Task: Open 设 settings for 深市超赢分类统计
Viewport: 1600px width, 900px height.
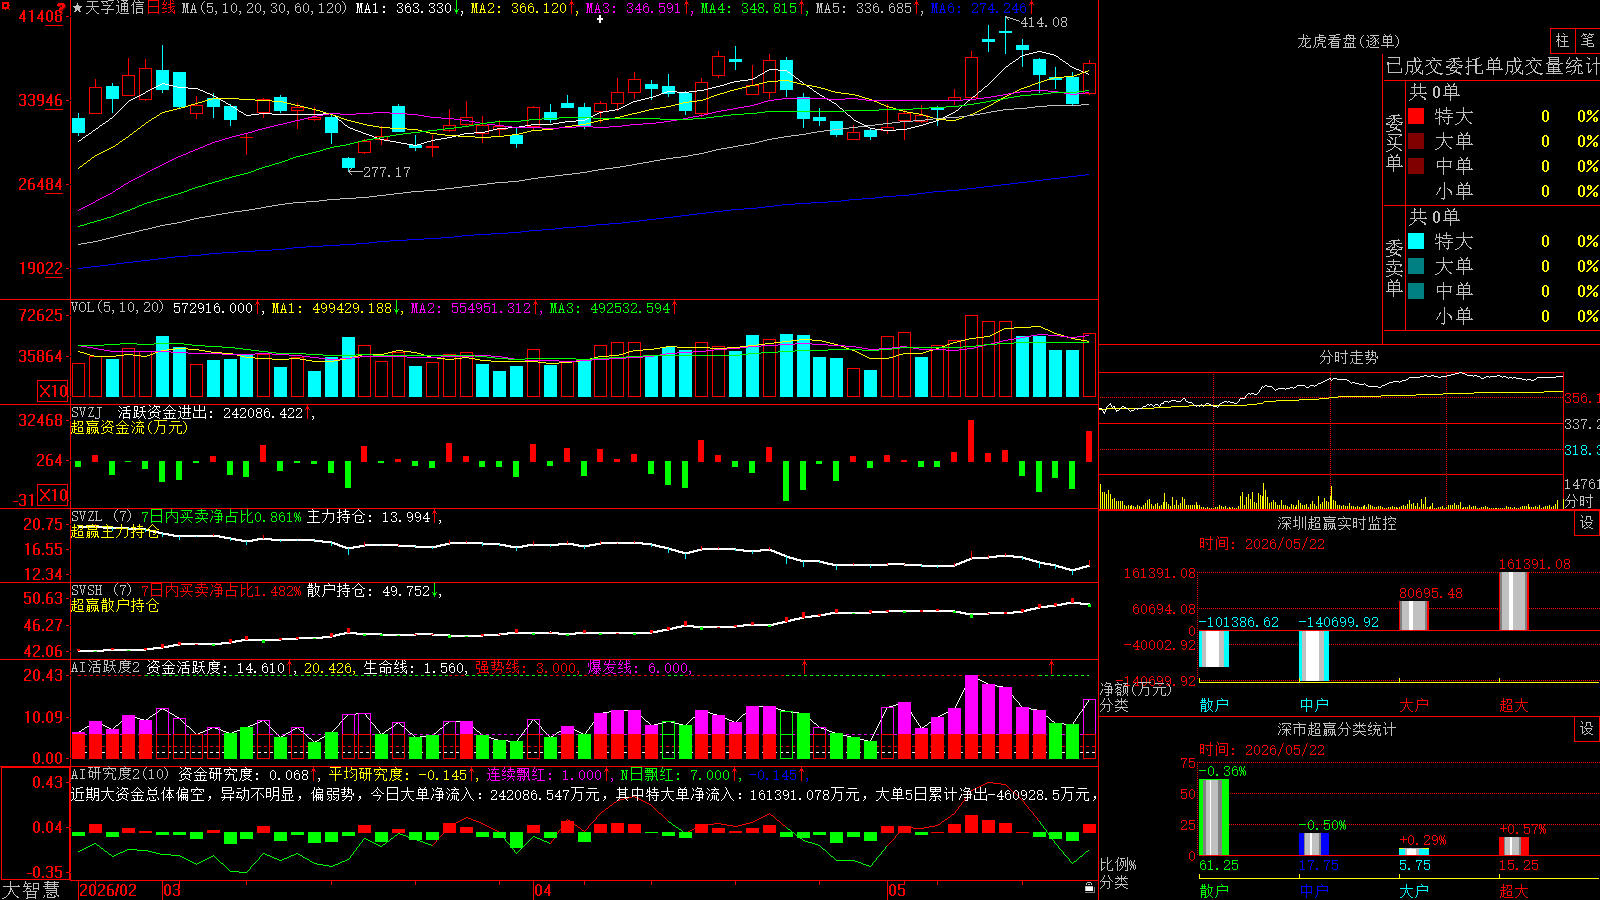Action: pyautogui.click(x=1587, y=729)
